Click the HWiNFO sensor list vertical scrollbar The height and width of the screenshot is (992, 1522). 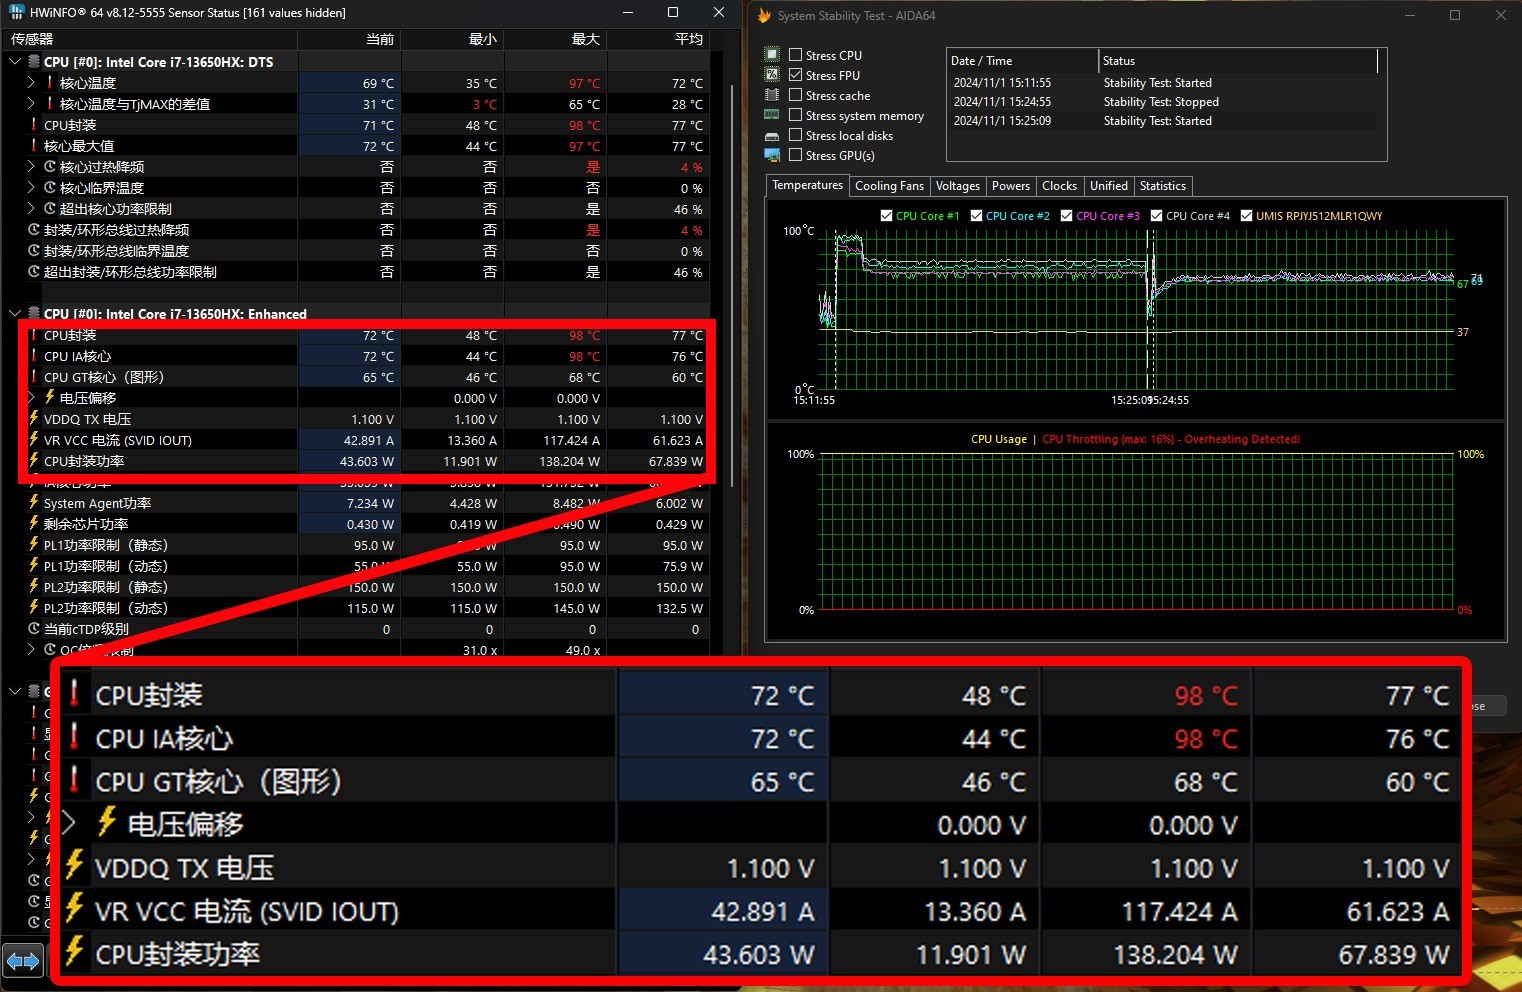[732, 285]
